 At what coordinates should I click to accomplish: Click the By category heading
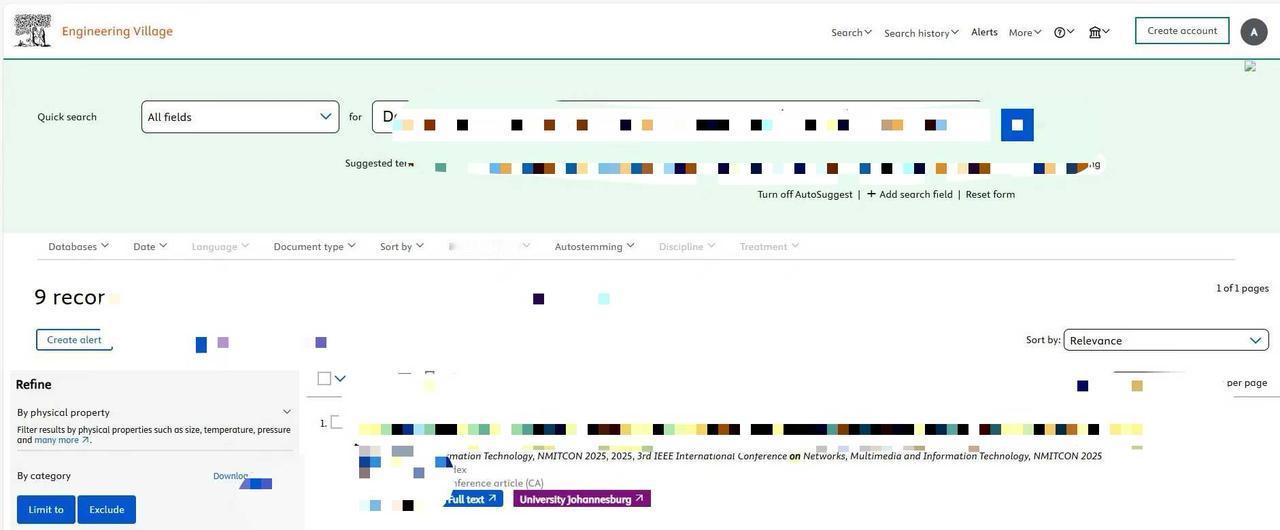click(x=44, y=476)
